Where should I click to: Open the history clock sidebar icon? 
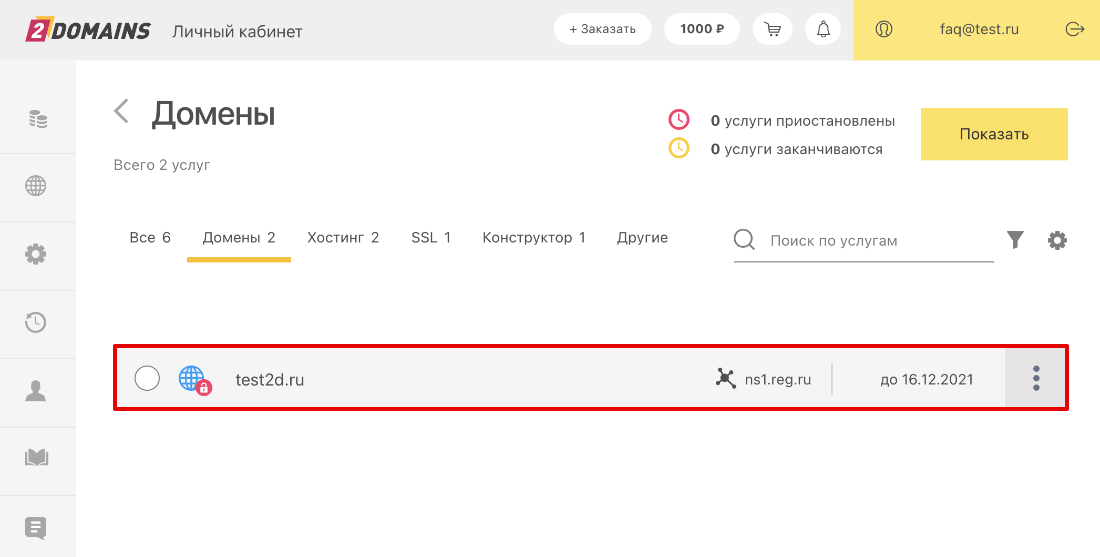[x=36, y=322]
